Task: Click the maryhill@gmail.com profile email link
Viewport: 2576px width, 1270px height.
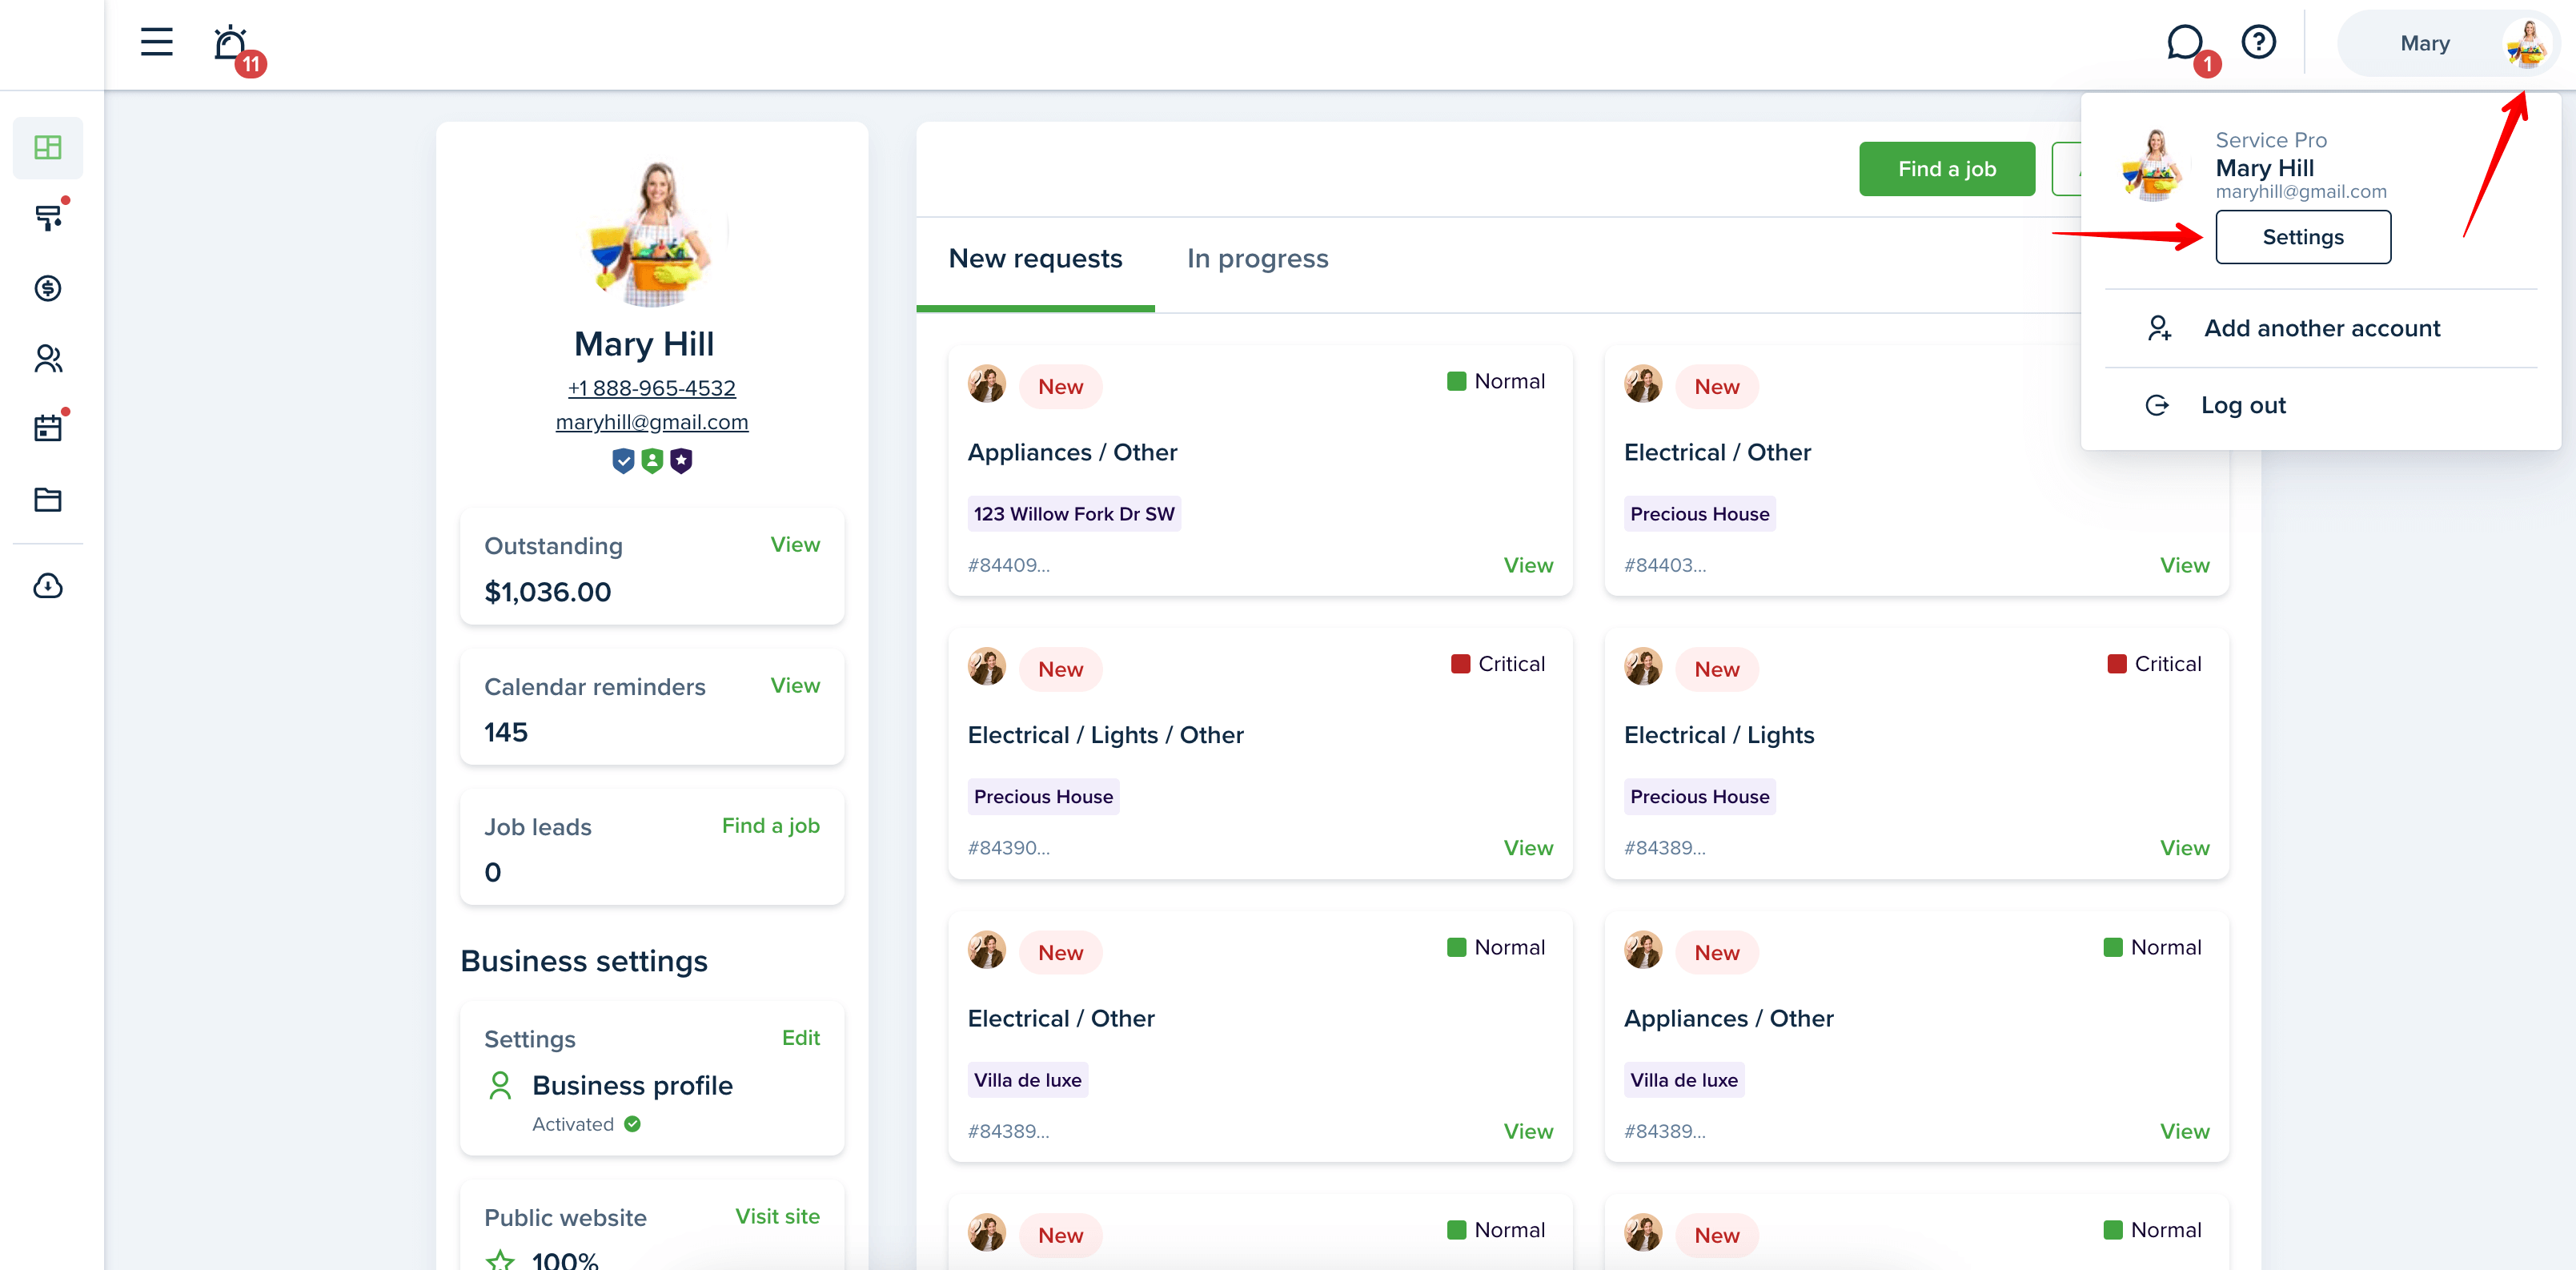Action: click(x=651, y=422)
